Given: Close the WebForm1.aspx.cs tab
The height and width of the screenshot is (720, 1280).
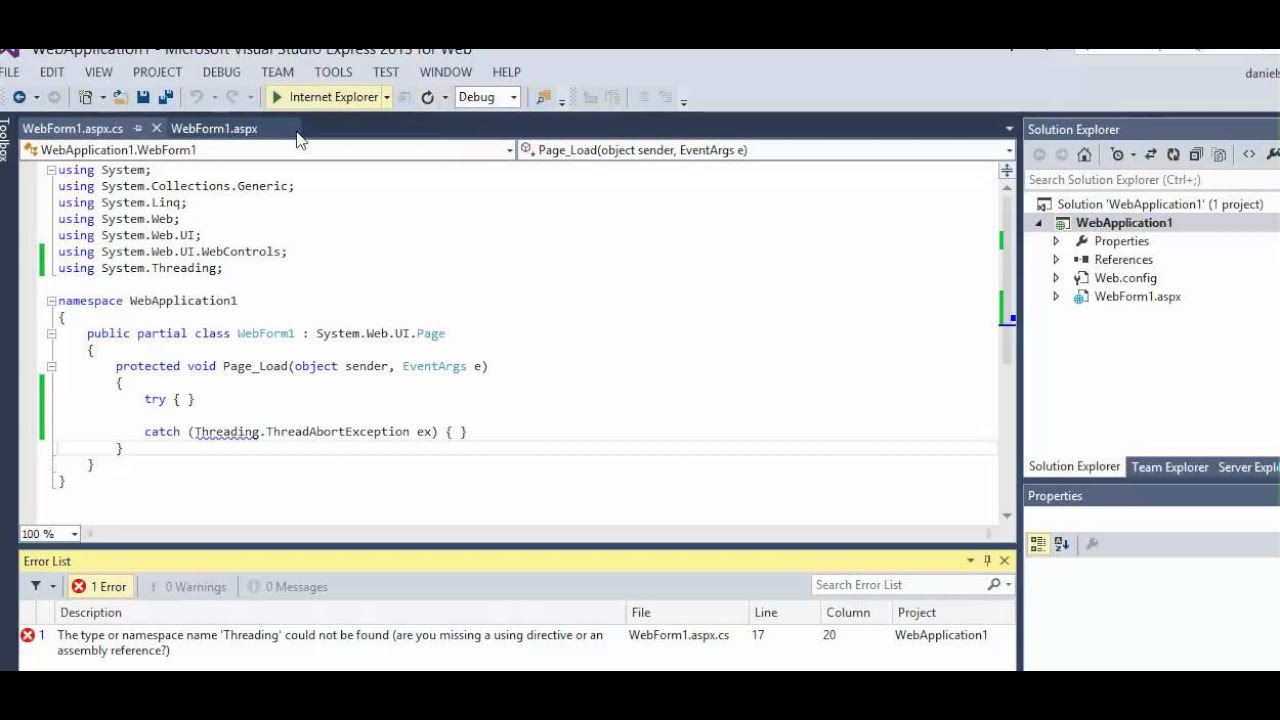Looking at the screenshot, I should [x=156, y=128].
